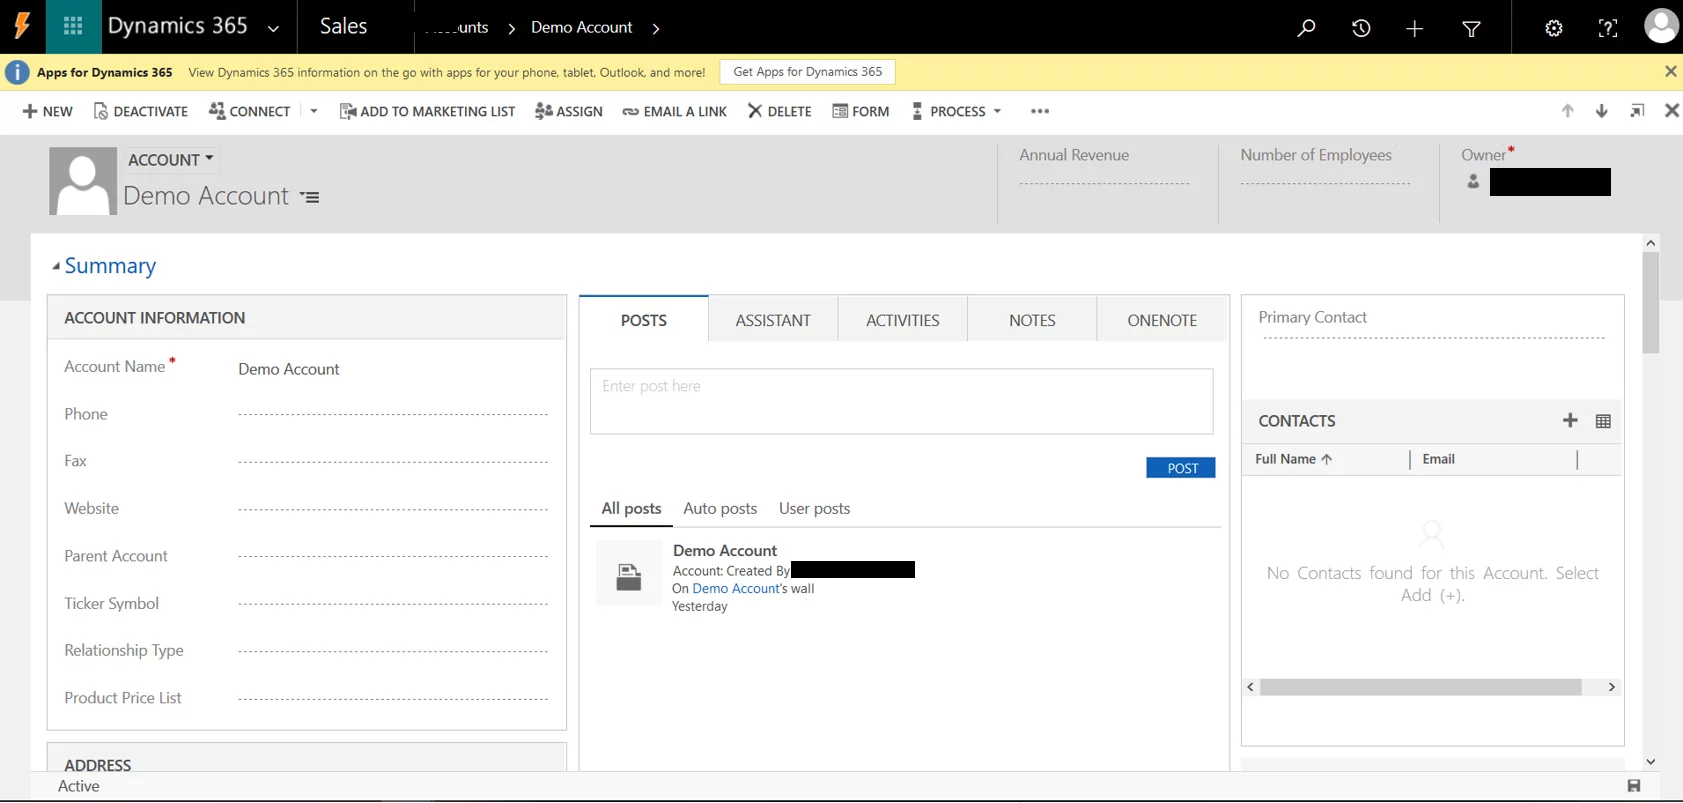This screenshot has height=803, width=1683.
Task: Click the Account Name field value
Action: tap(289, 369)
